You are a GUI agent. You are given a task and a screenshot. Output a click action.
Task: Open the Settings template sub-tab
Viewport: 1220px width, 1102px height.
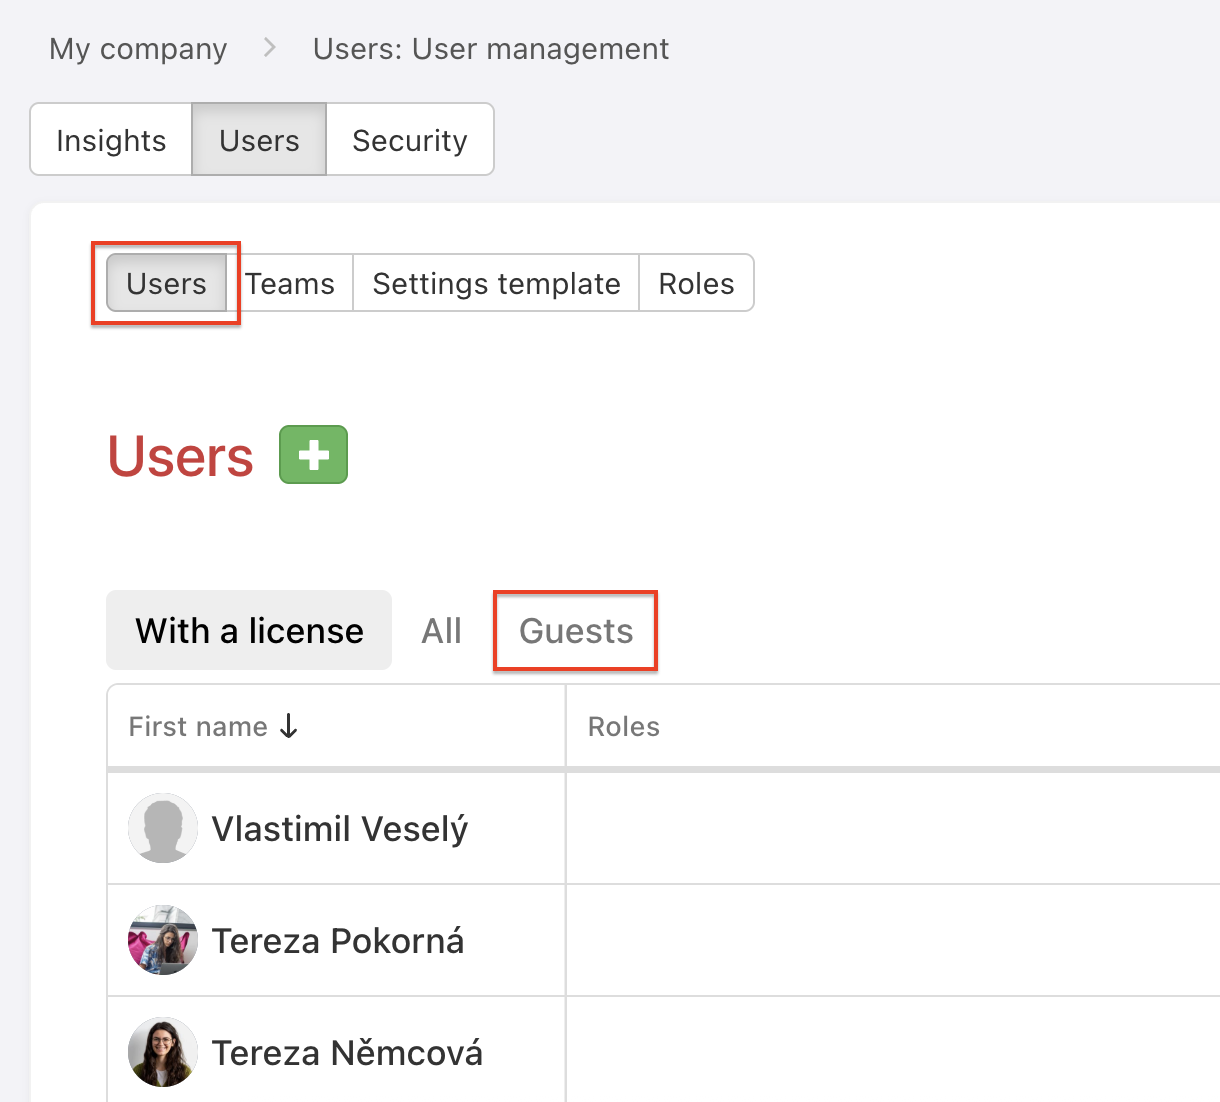coord(496,283)
